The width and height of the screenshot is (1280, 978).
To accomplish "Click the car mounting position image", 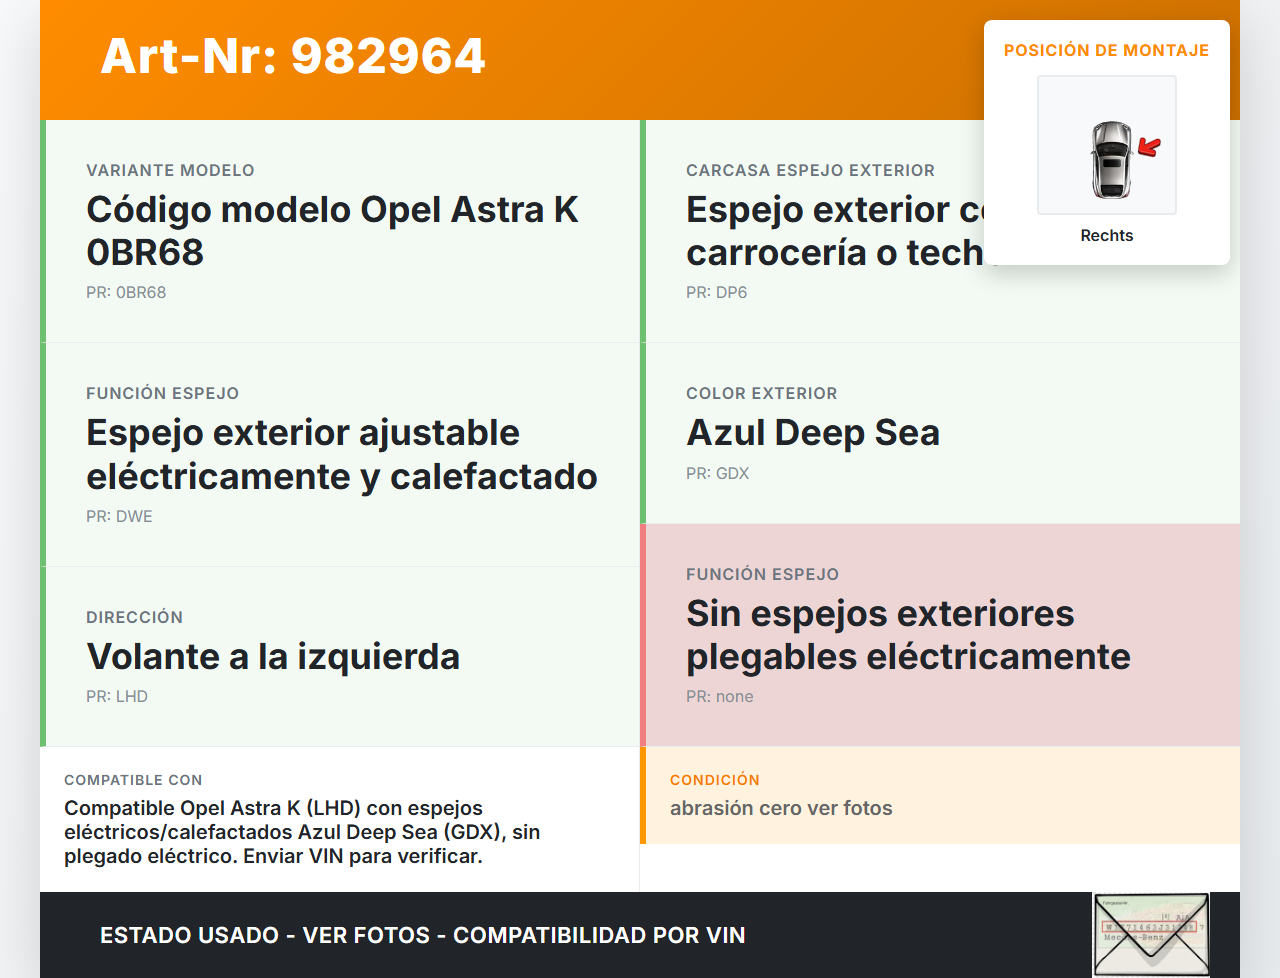I will pos(1106,145).
